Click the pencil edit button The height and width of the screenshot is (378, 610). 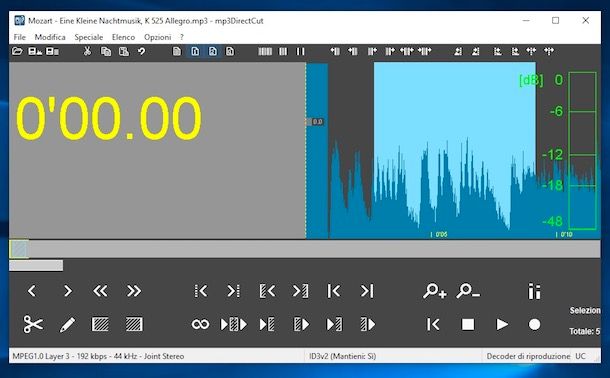tap(67, 324)
